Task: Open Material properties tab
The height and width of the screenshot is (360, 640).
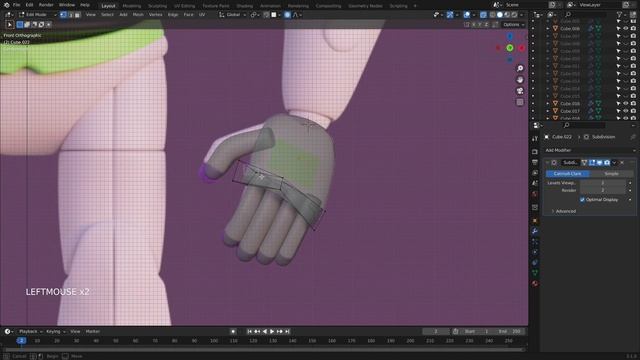Action: 535,283
